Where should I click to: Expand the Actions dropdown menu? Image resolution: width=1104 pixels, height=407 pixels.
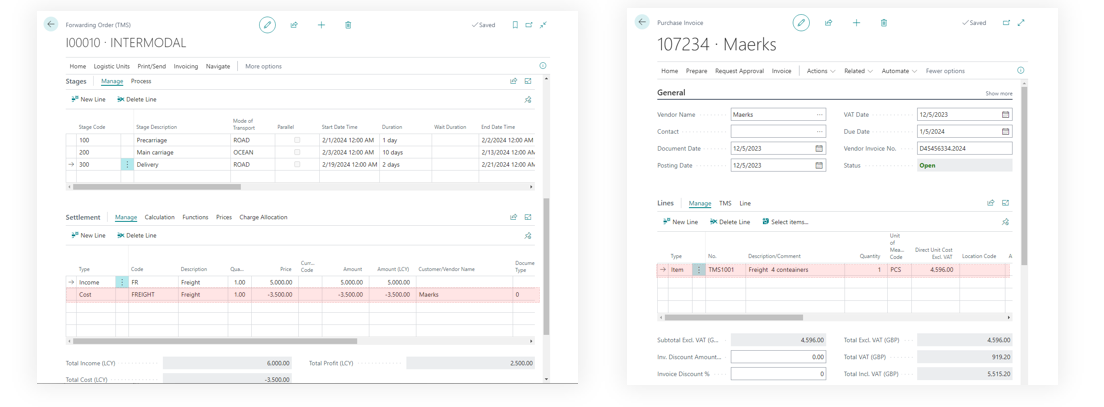tap(820, 71)
